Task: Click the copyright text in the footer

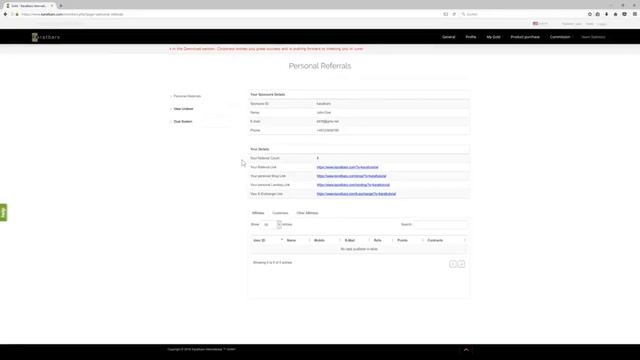Action: click(x=202, y=349)
